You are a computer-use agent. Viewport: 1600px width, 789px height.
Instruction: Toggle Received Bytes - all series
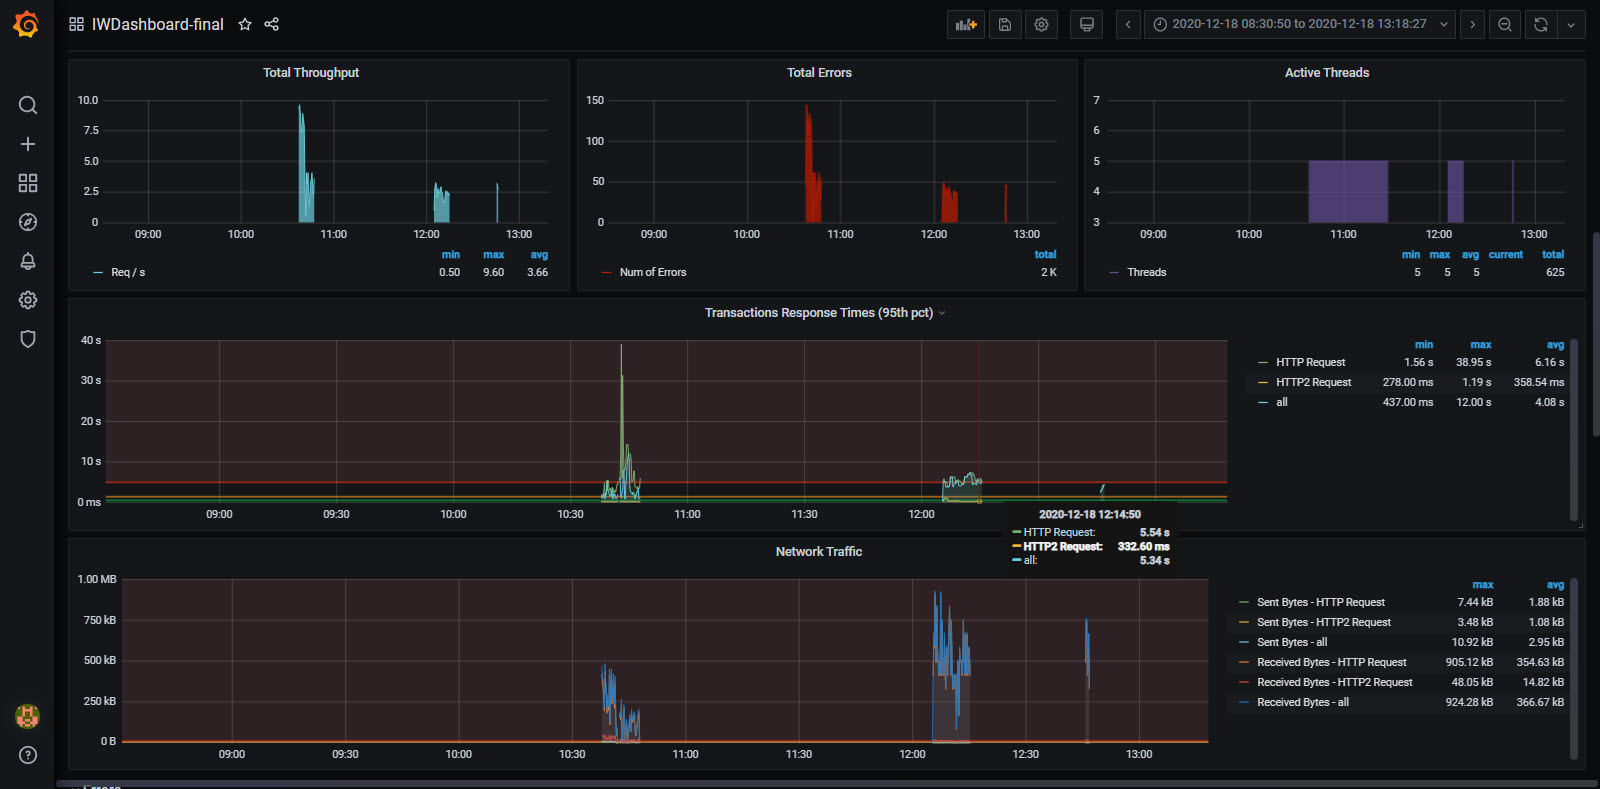[x=1303, y=702]
